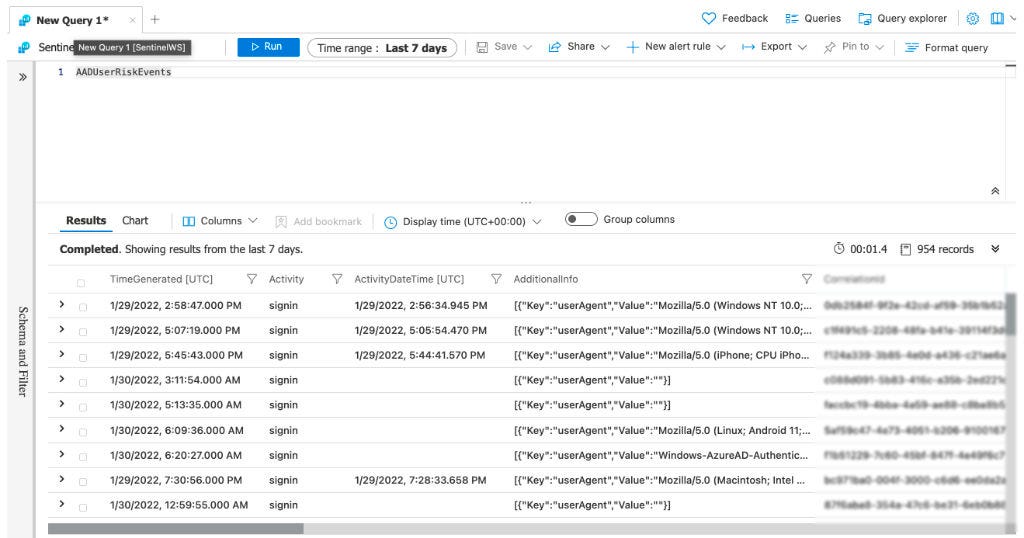Open the Save dropdown arrow
Screen dimensions: 1024x538
pyautogui.click(x=528, y=47)
